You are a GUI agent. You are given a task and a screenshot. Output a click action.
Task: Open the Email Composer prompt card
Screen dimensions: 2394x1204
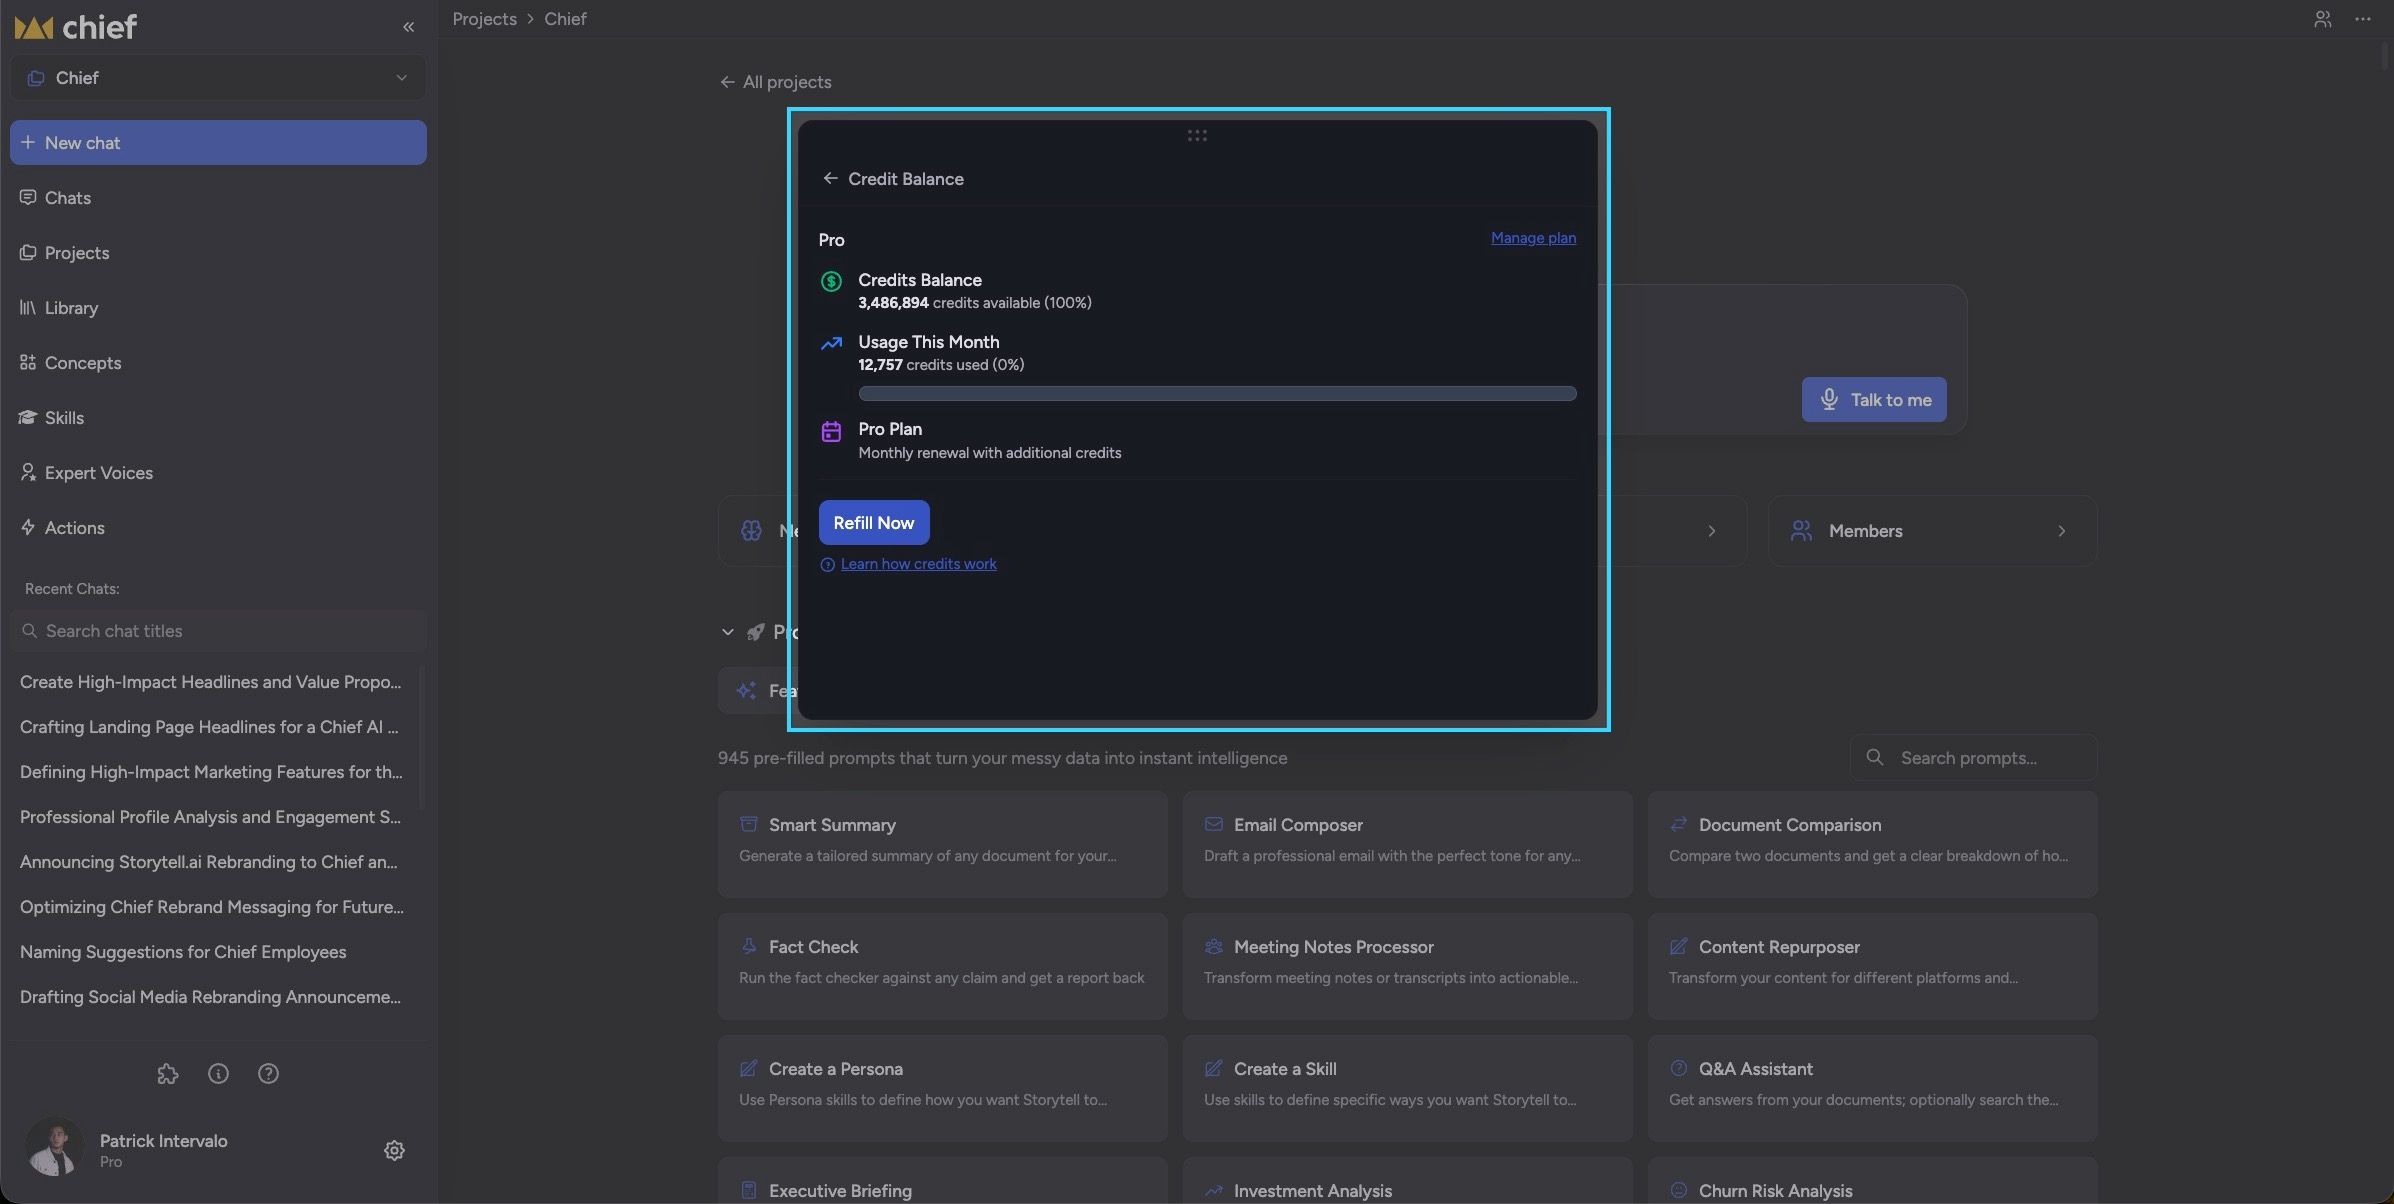pyautogui.click(x=1407, y=844)
